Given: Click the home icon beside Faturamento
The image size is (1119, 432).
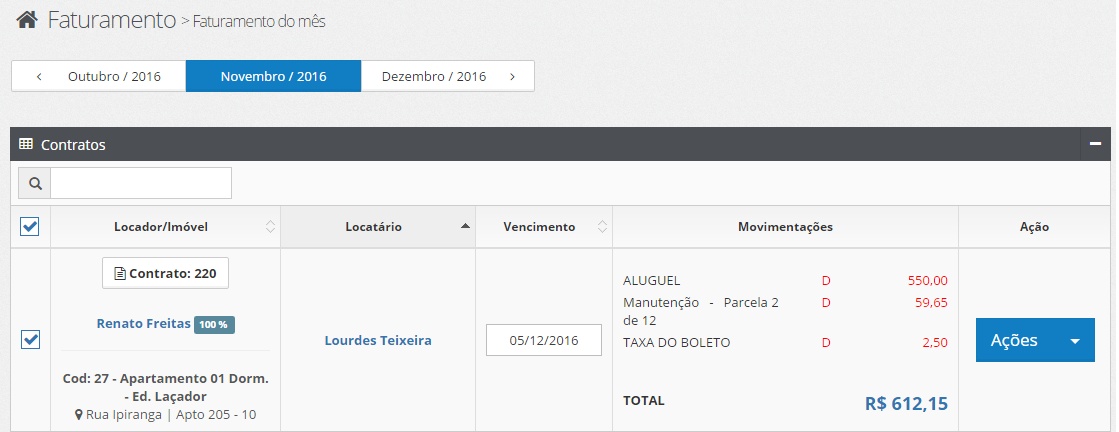Looking at the screenshot, I should 27,19.
